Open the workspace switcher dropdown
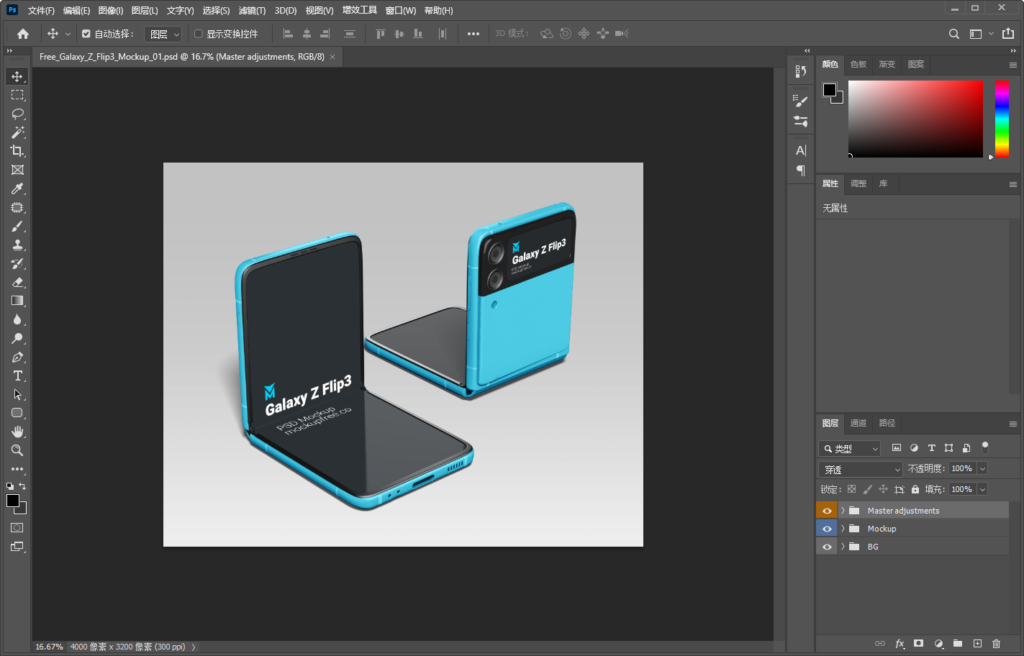 click(981, 34)
